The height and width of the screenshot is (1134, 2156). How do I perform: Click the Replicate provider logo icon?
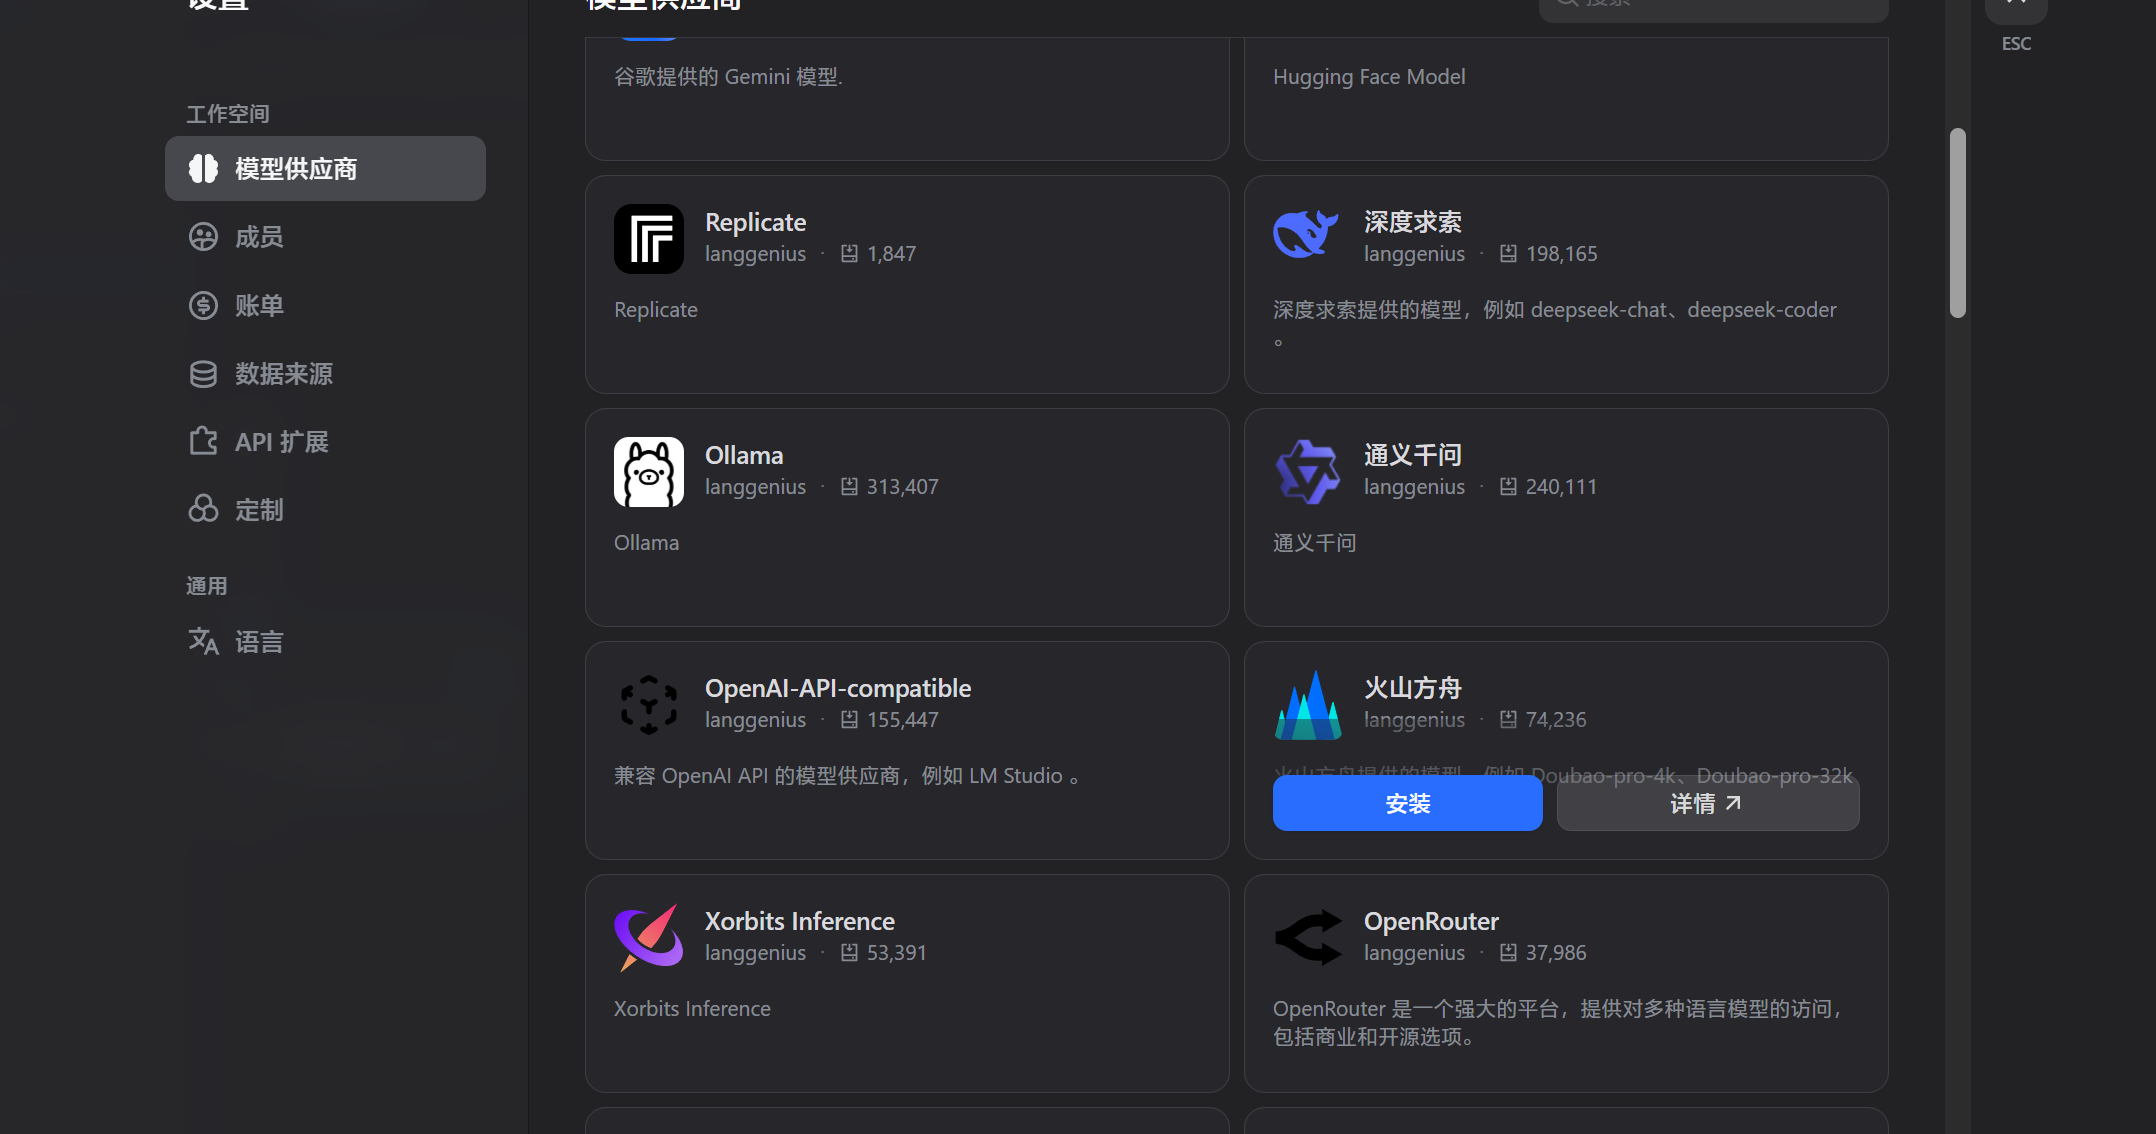pyautogui.click(x=648, y=238)
